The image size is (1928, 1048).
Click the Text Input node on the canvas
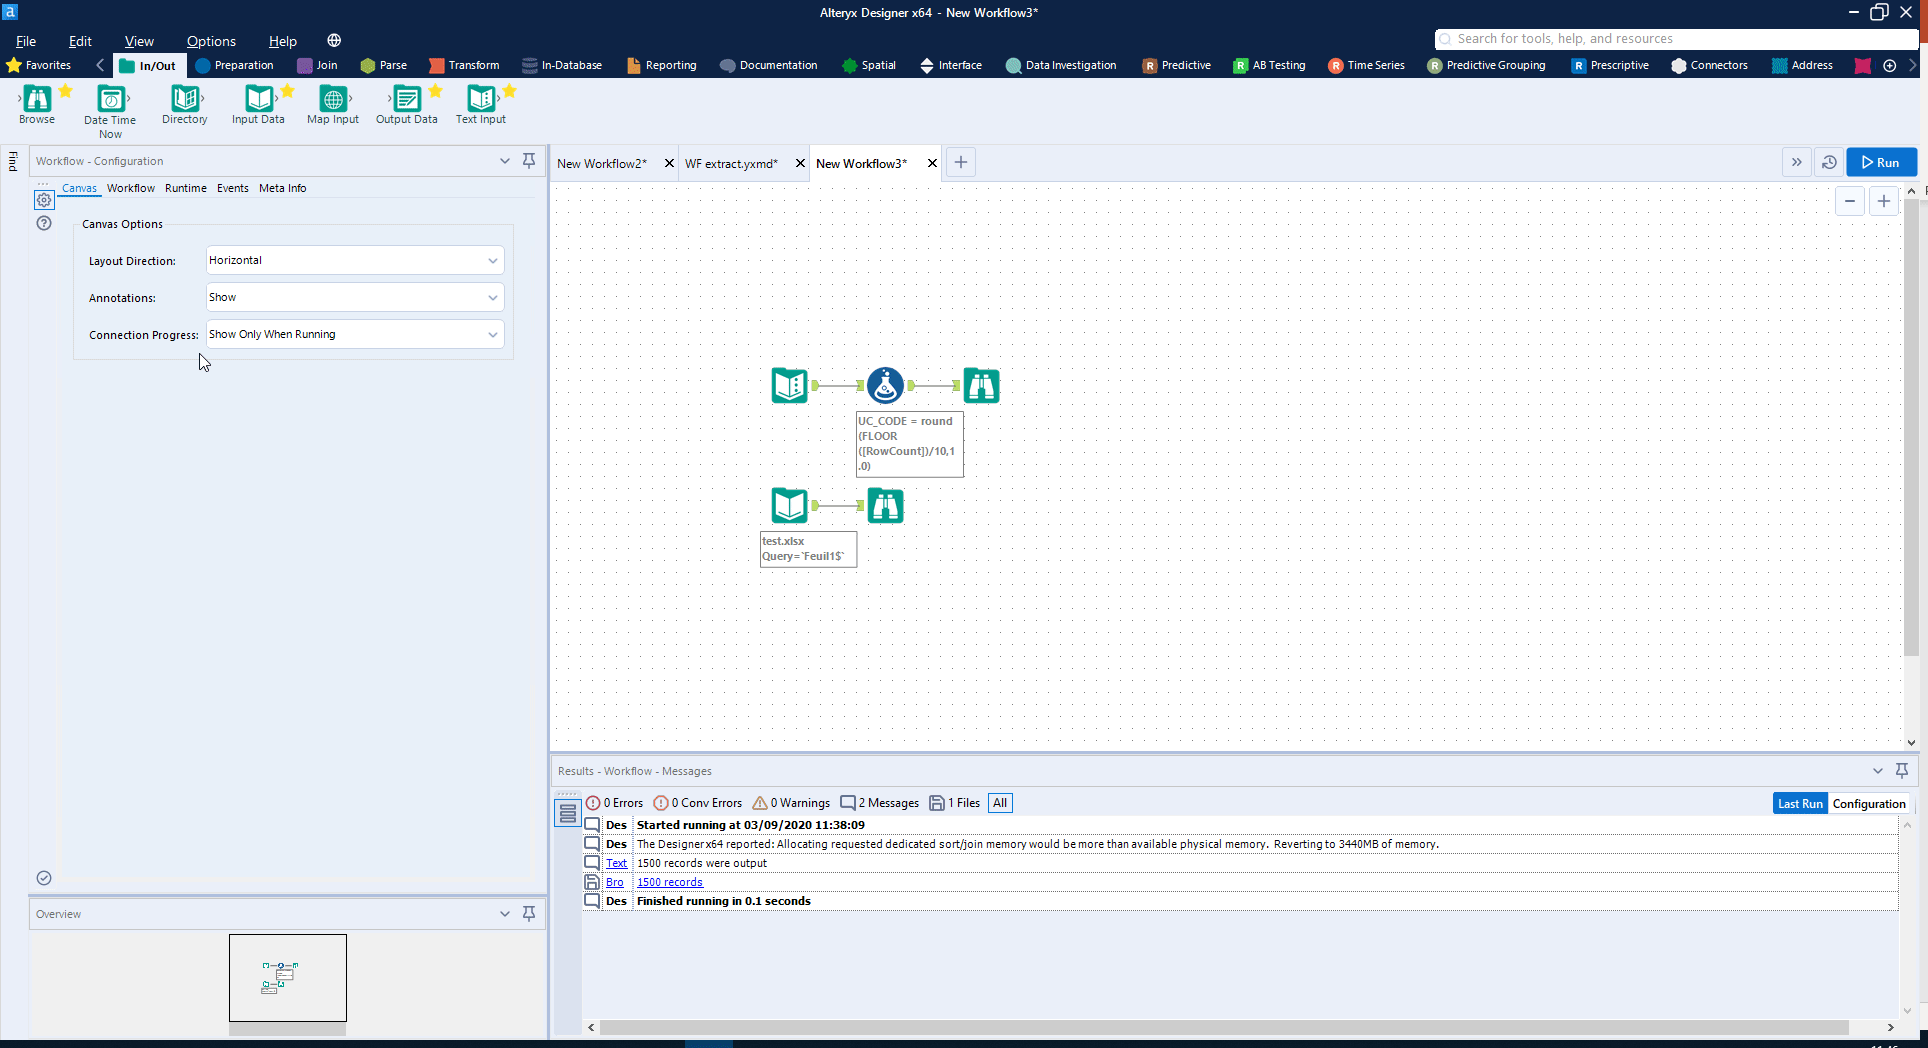click(x=789, y=385)
